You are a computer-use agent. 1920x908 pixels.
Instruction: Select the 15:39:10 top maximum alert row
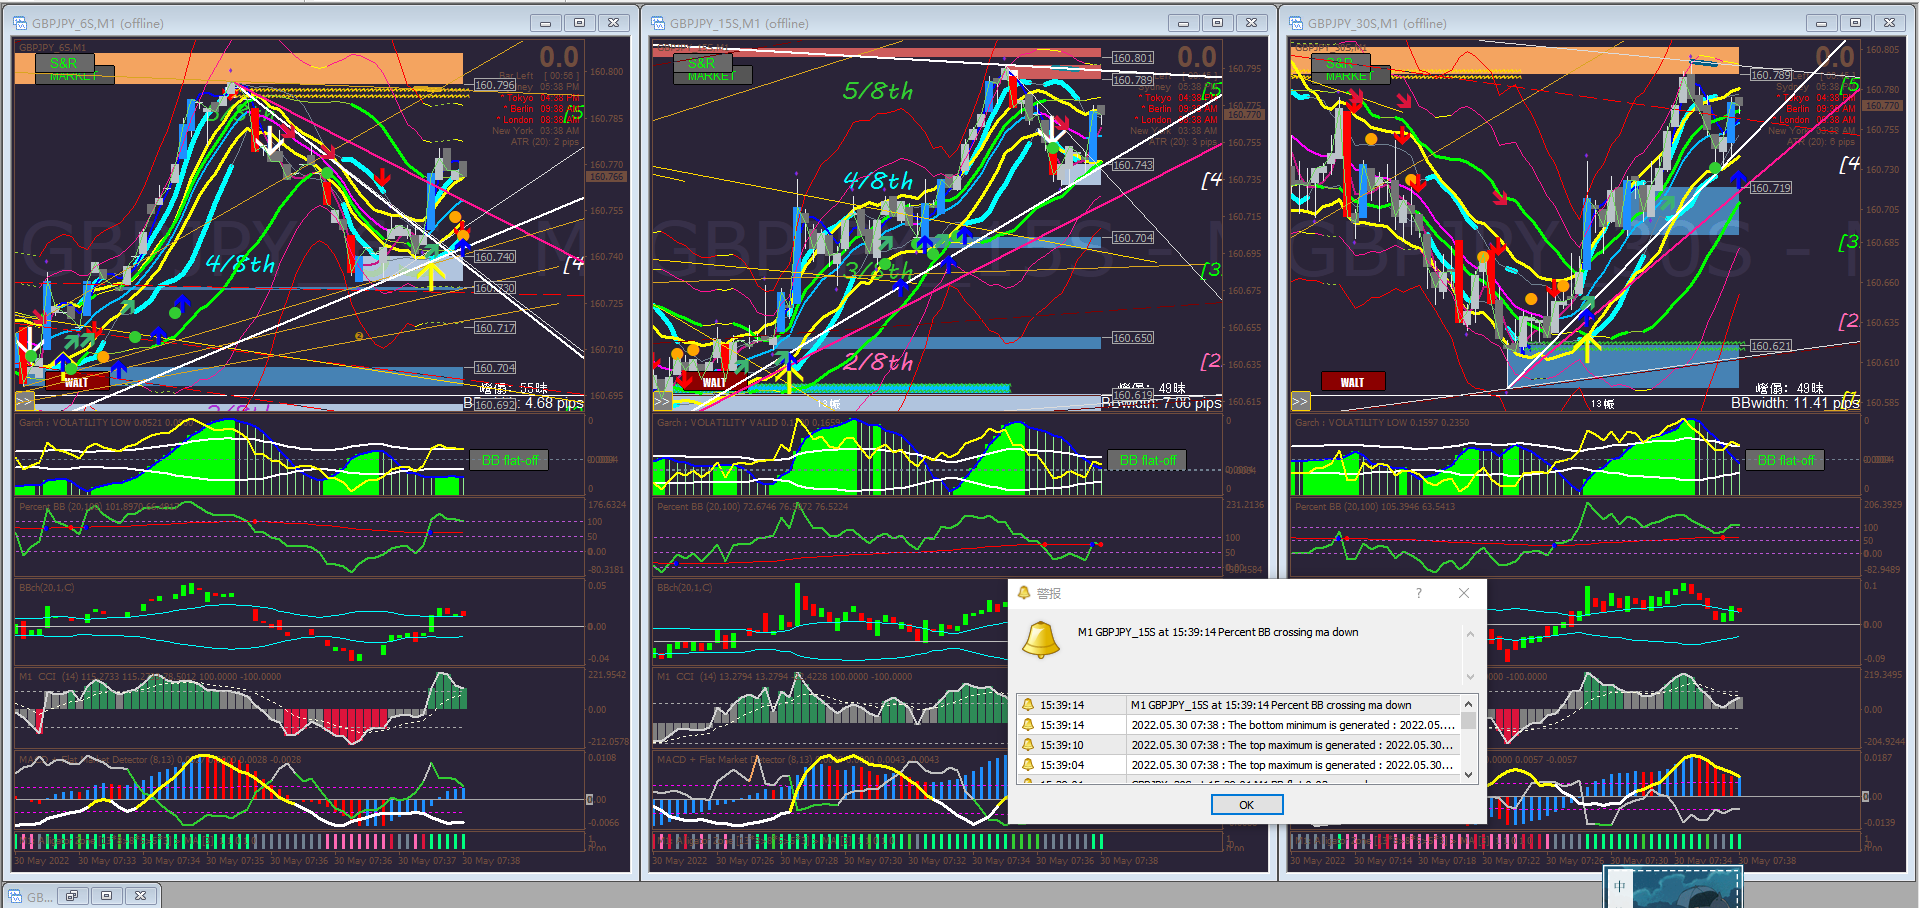(1239, 745)
